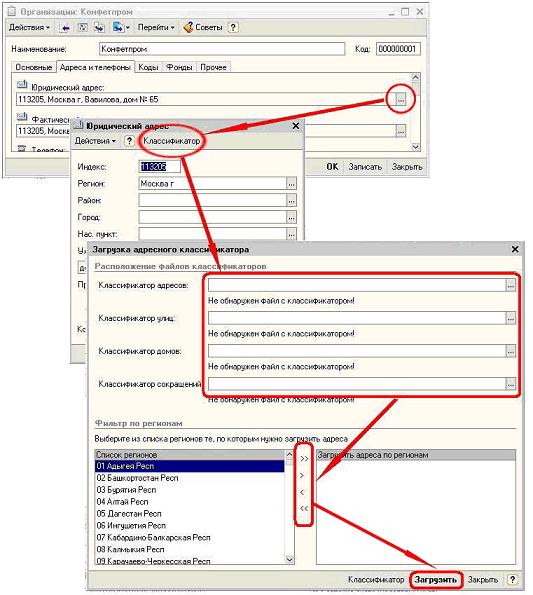Choose region via Регион ellipsis button
Screen dimensions: 533x595
click(291, 184)
